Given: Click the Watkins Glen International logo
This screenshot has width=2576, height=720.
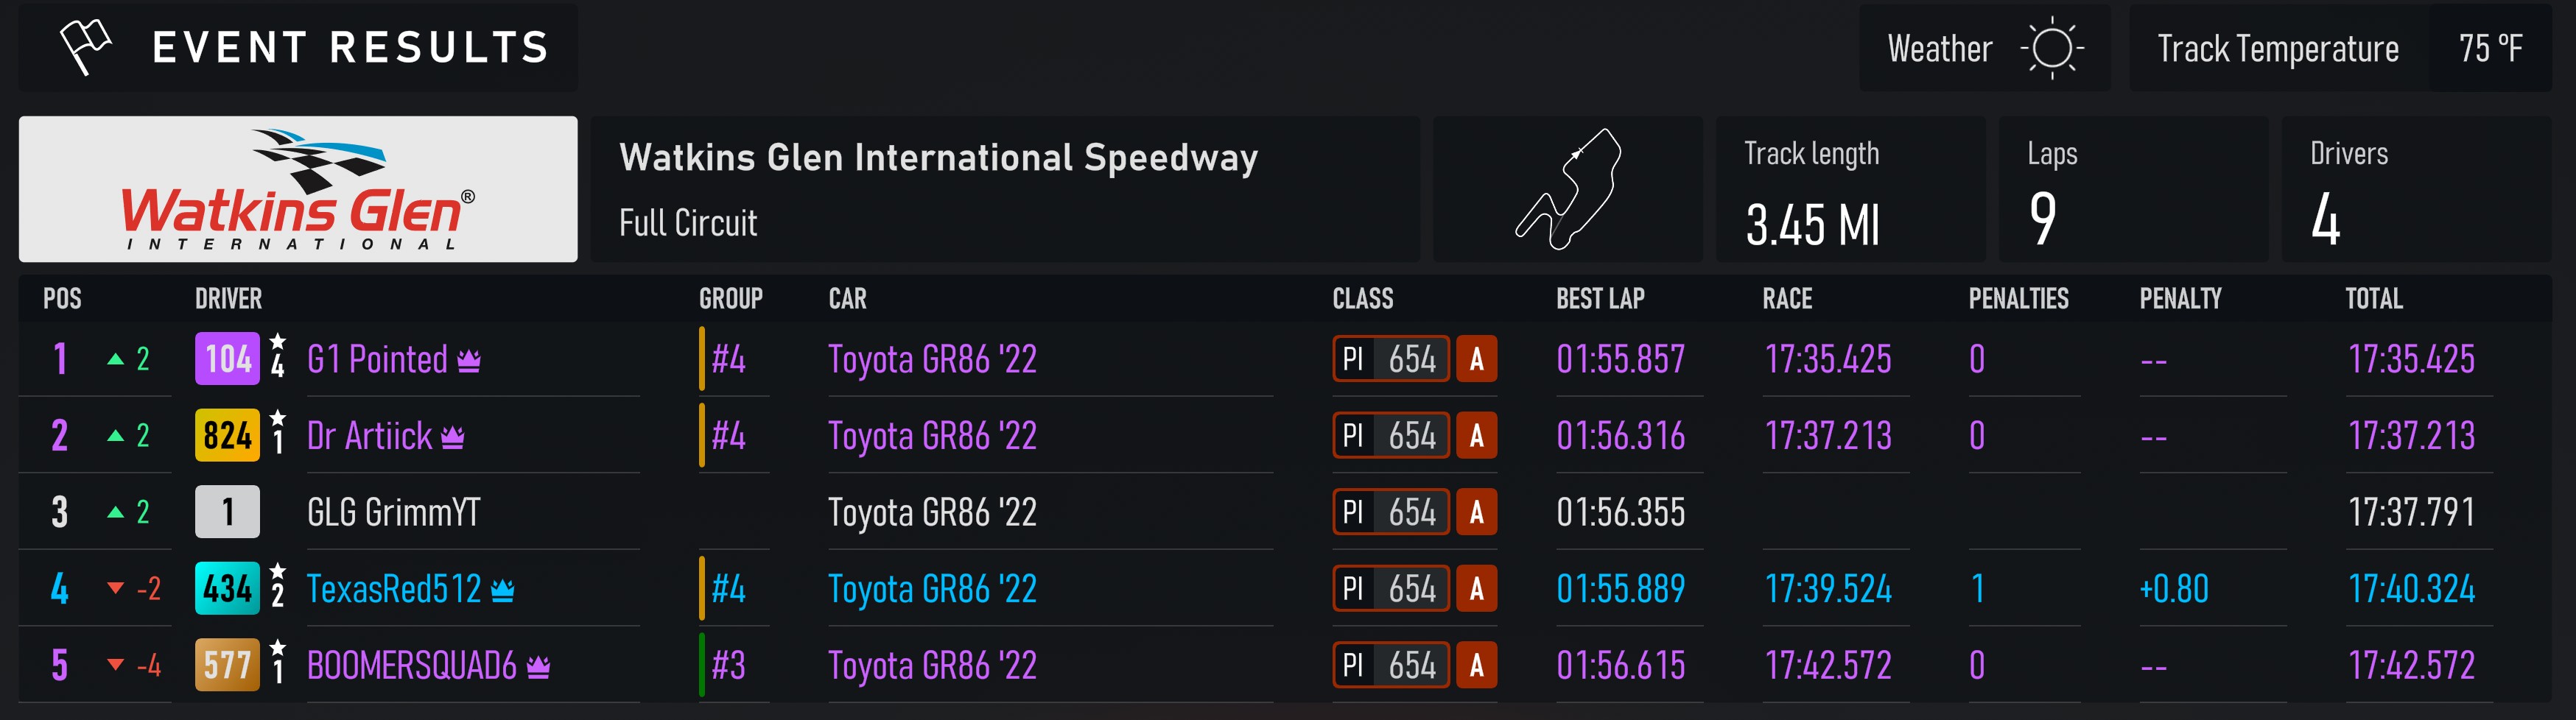Looking at the screenshot, I should pyautogui.click(x=298, y=189).
